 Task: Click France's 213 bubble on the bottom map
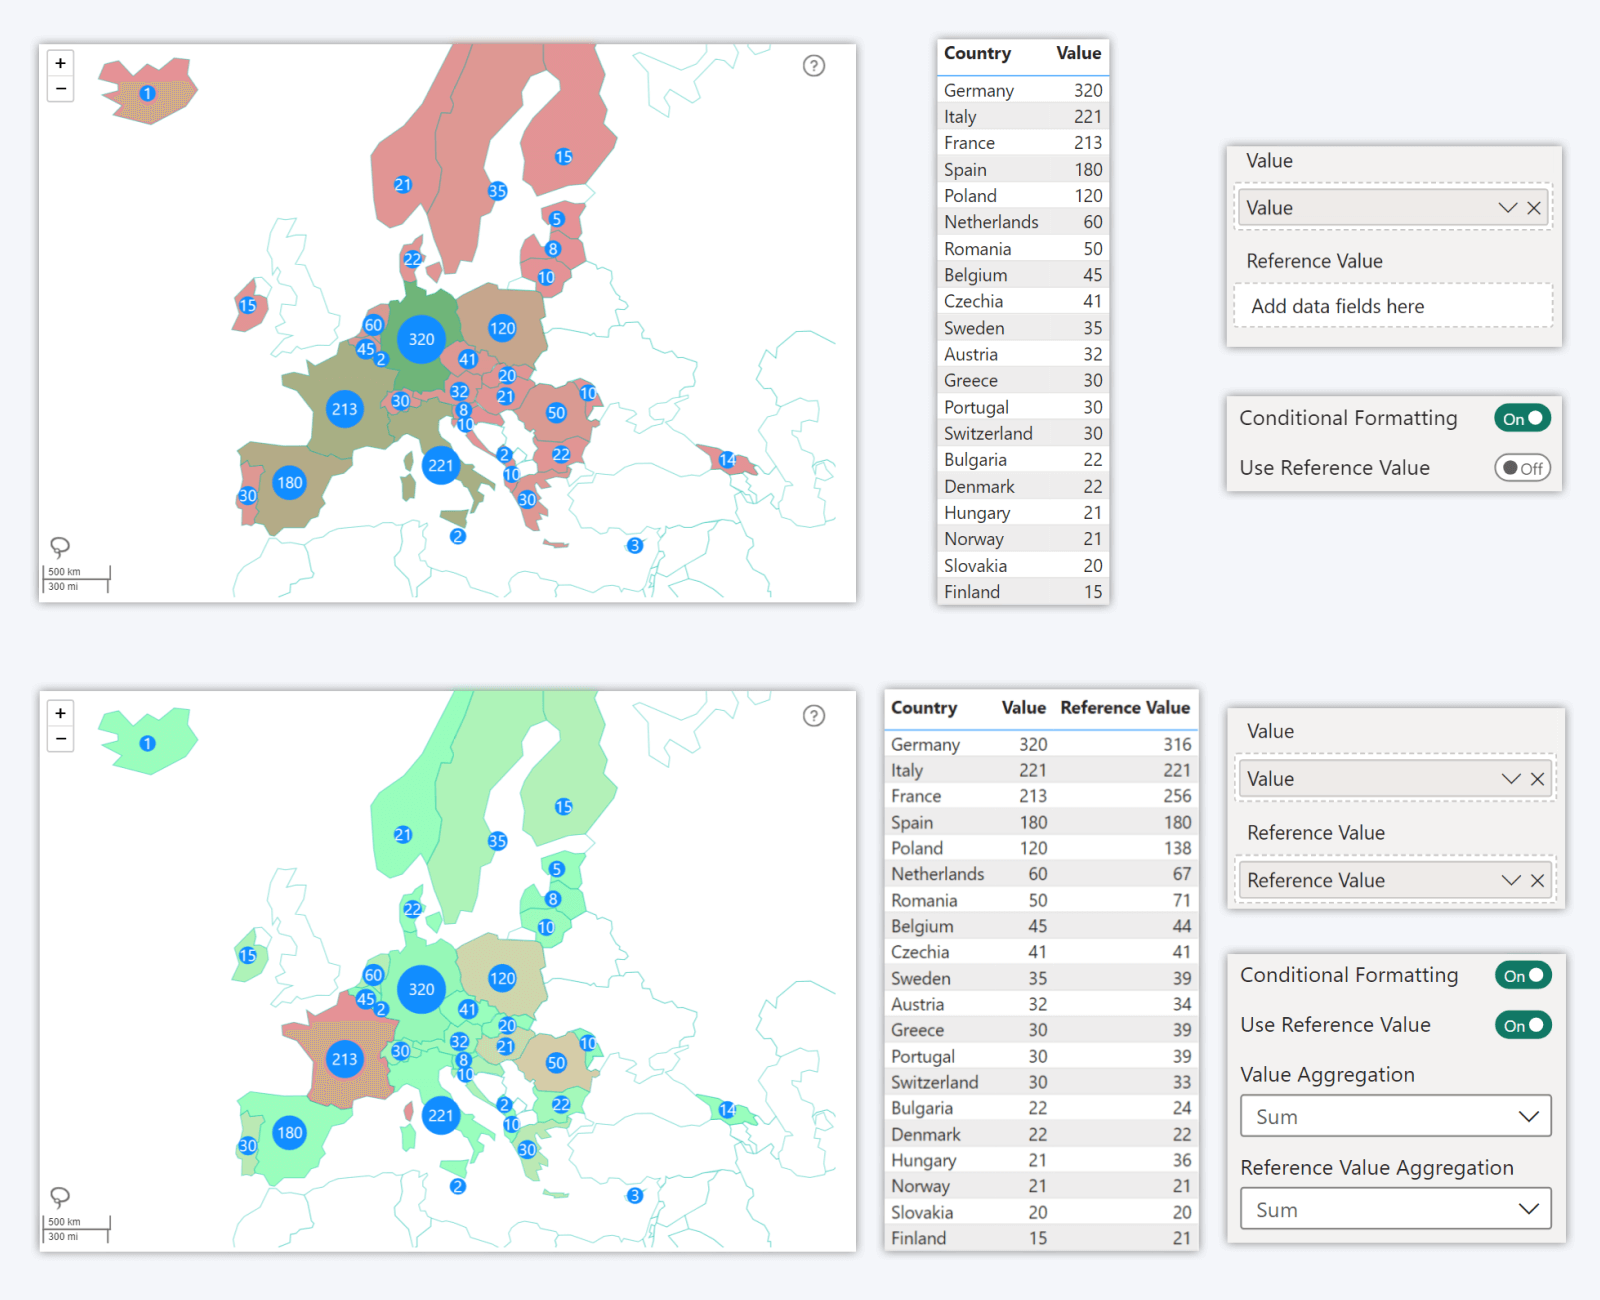click(x=345, y=1059)
